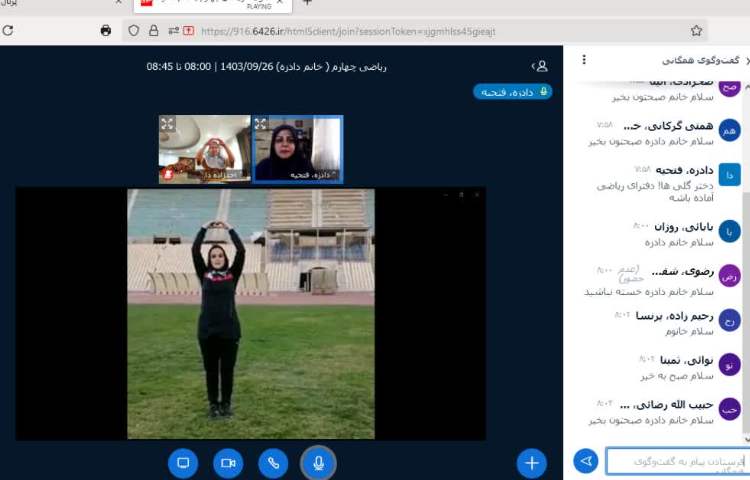Click the exercise presentation image
This screenshot has width=750, height=480.
[x=250, y=313]
